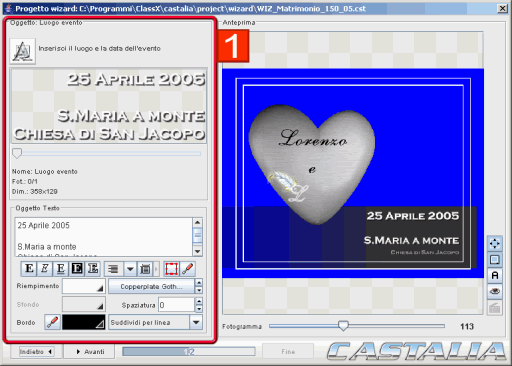The width and height of the screenshot is (512, 366).
Task: Click inside the Spaziatura input field
Action: [176, 305]
